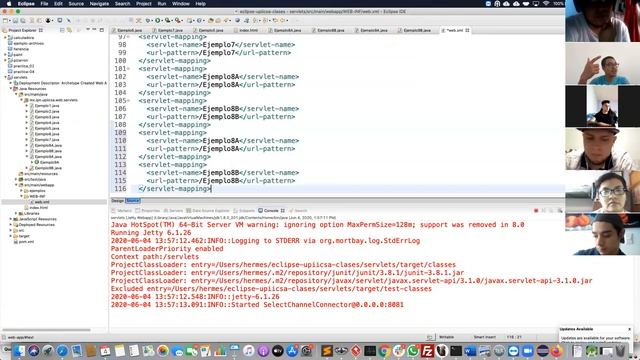Screen dimensions: 640x360
Task: Open the Eclipse icon in the Dock
Action: tap(542, 351)
